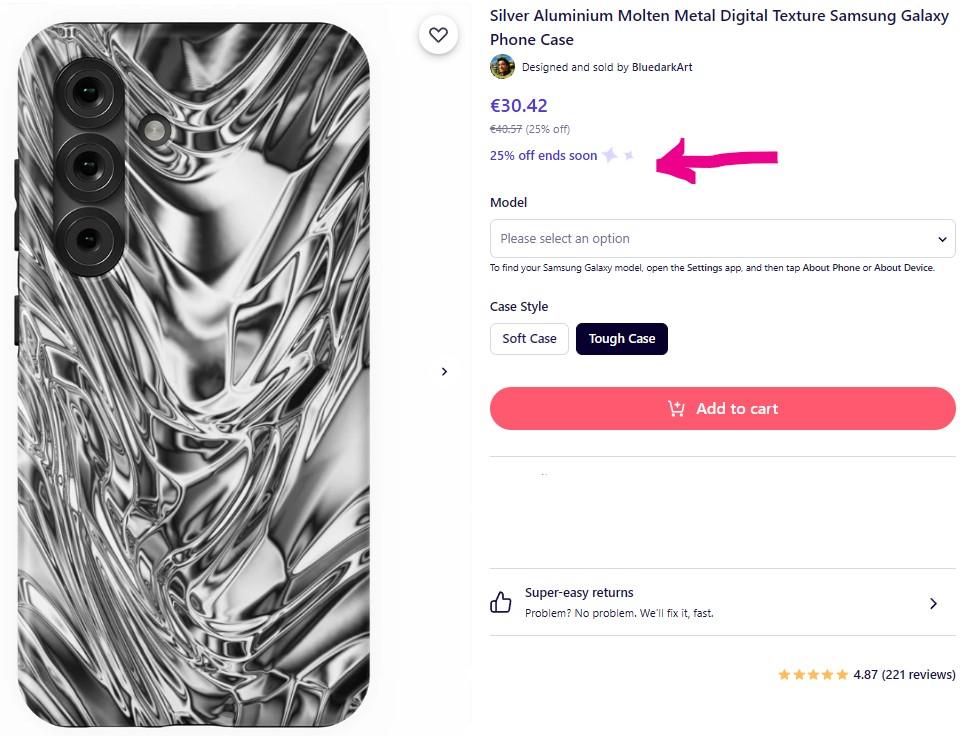Image resolution: width=964 pixels, height=750 pixels.
Task: Click the sparkle icon beside discount text
Action: [611, 155]
